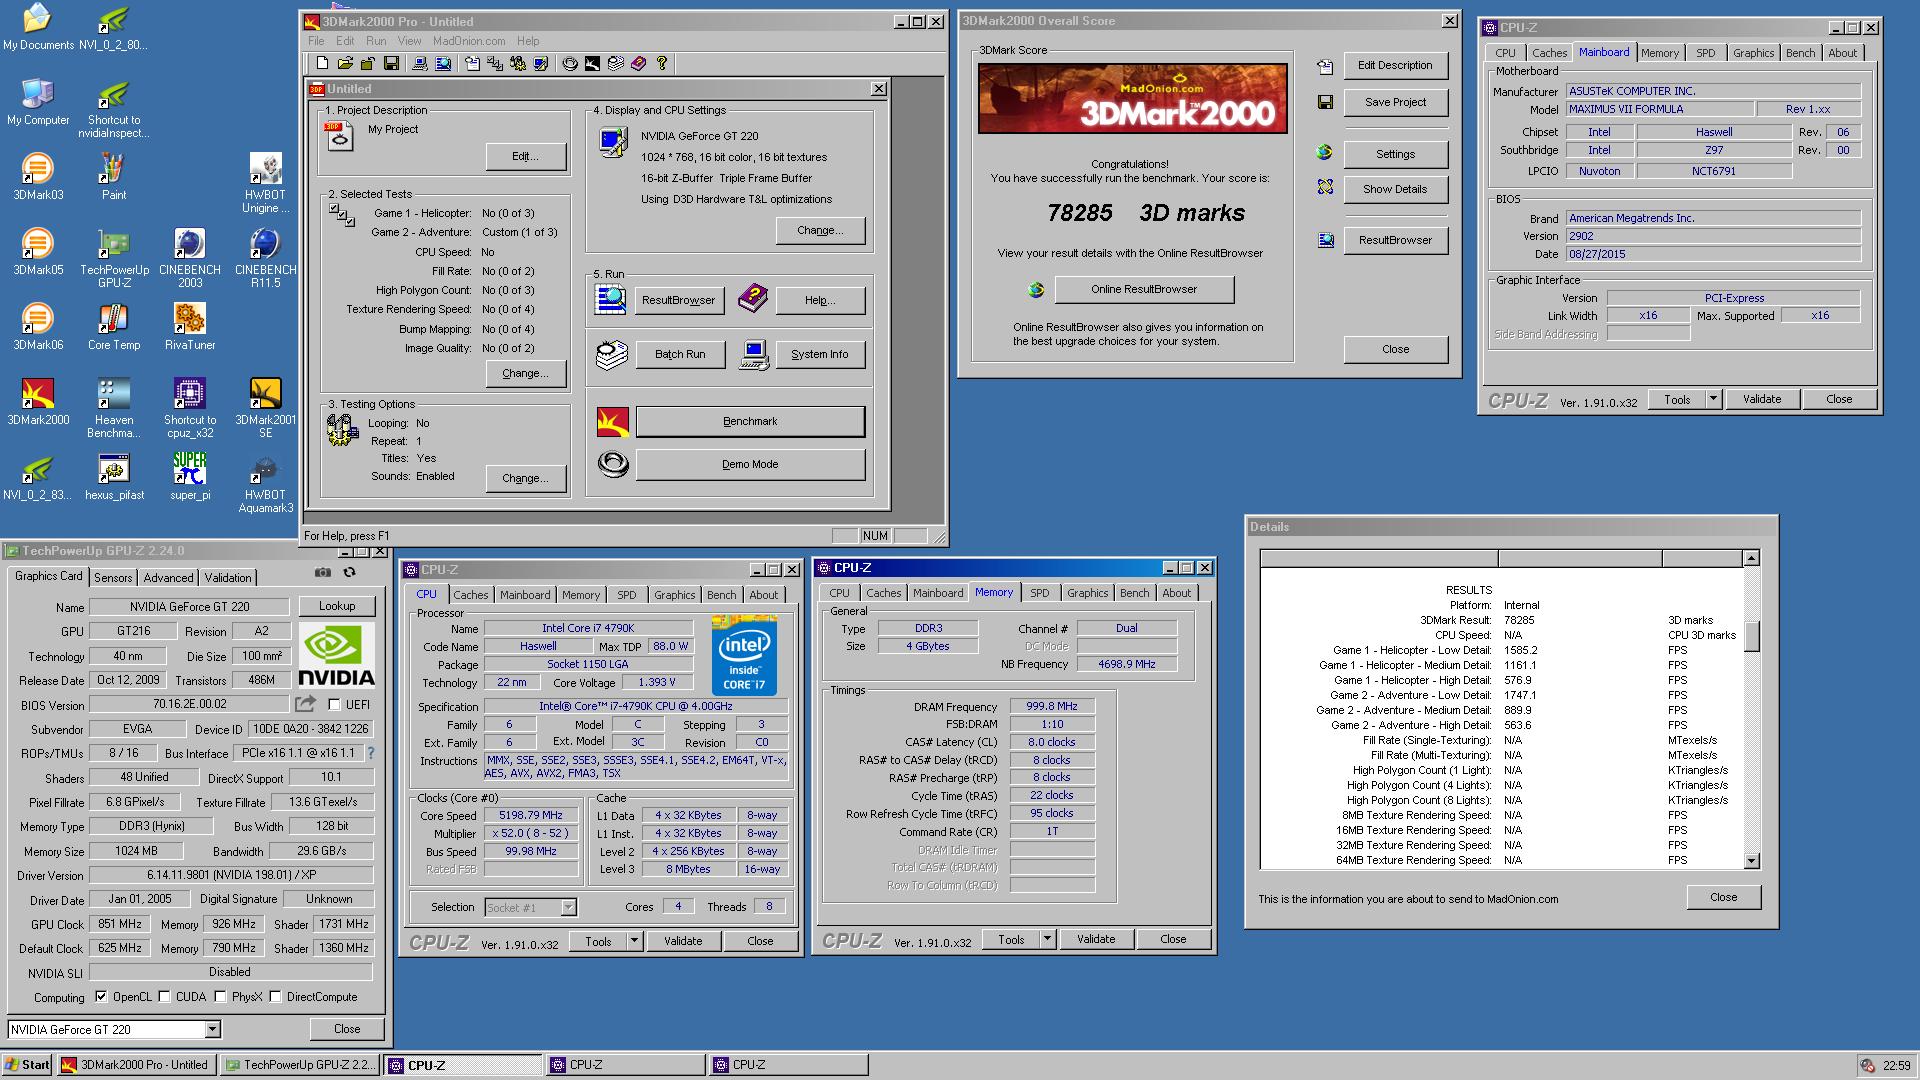Screen dimensions: 1920x1080
Task: Click the Lookup button in GPU-Z
Action: [337, 606]
